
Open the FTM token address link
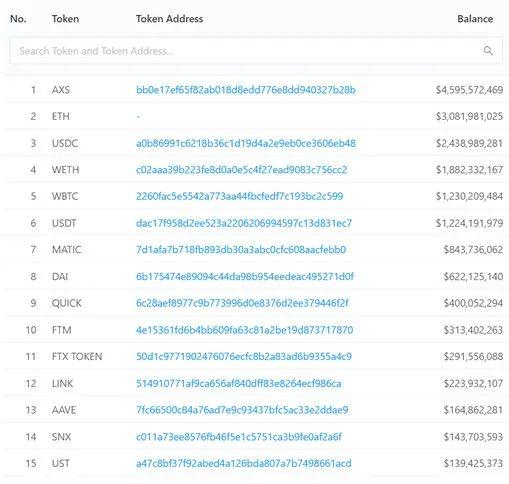[x=244, y=330]
